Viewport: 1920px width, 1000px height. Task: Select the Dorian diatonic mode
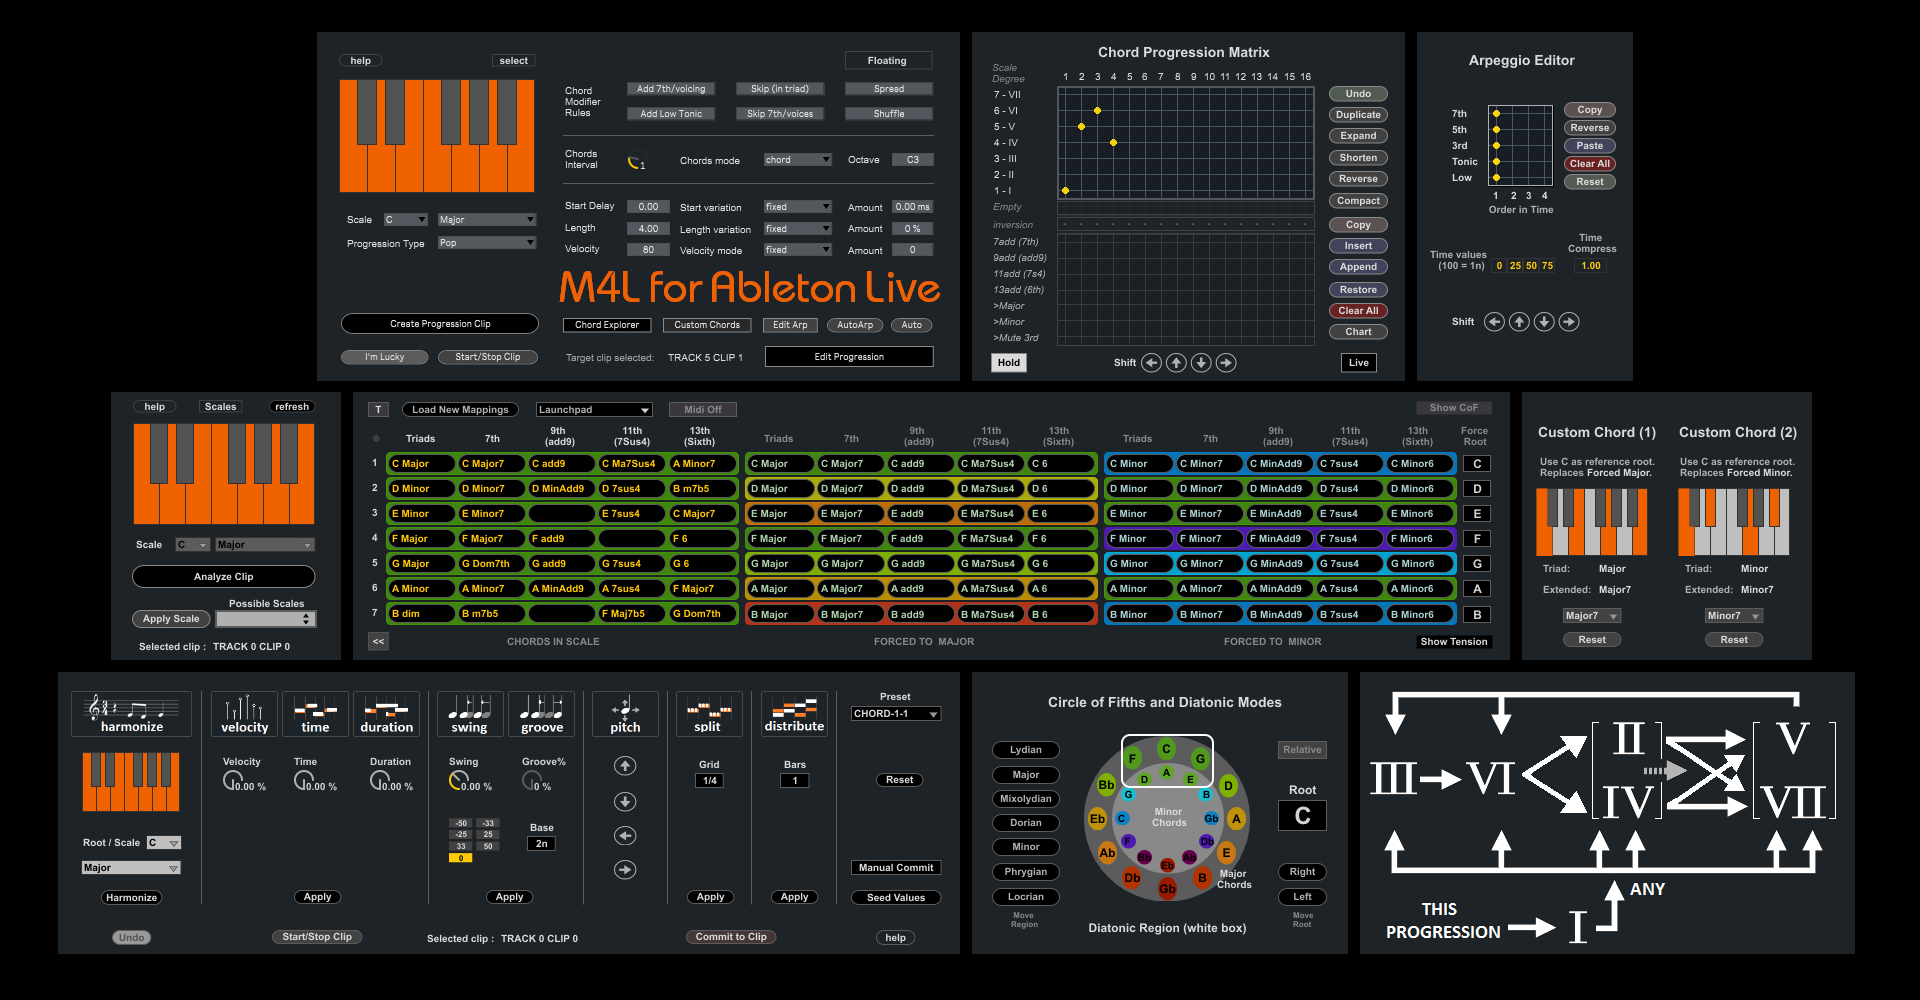(x=1026, y=823)
